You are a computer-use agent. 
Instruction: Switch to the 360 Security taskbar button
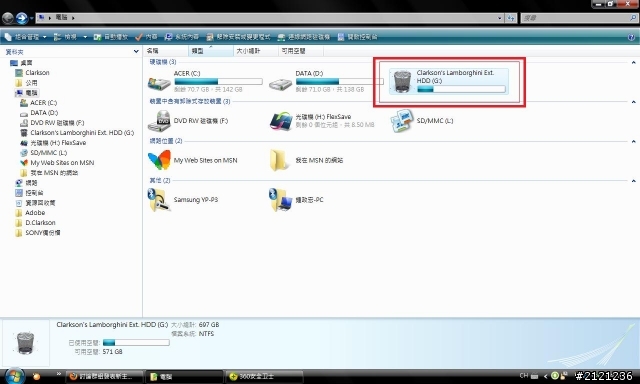click(x=264, y=376)
